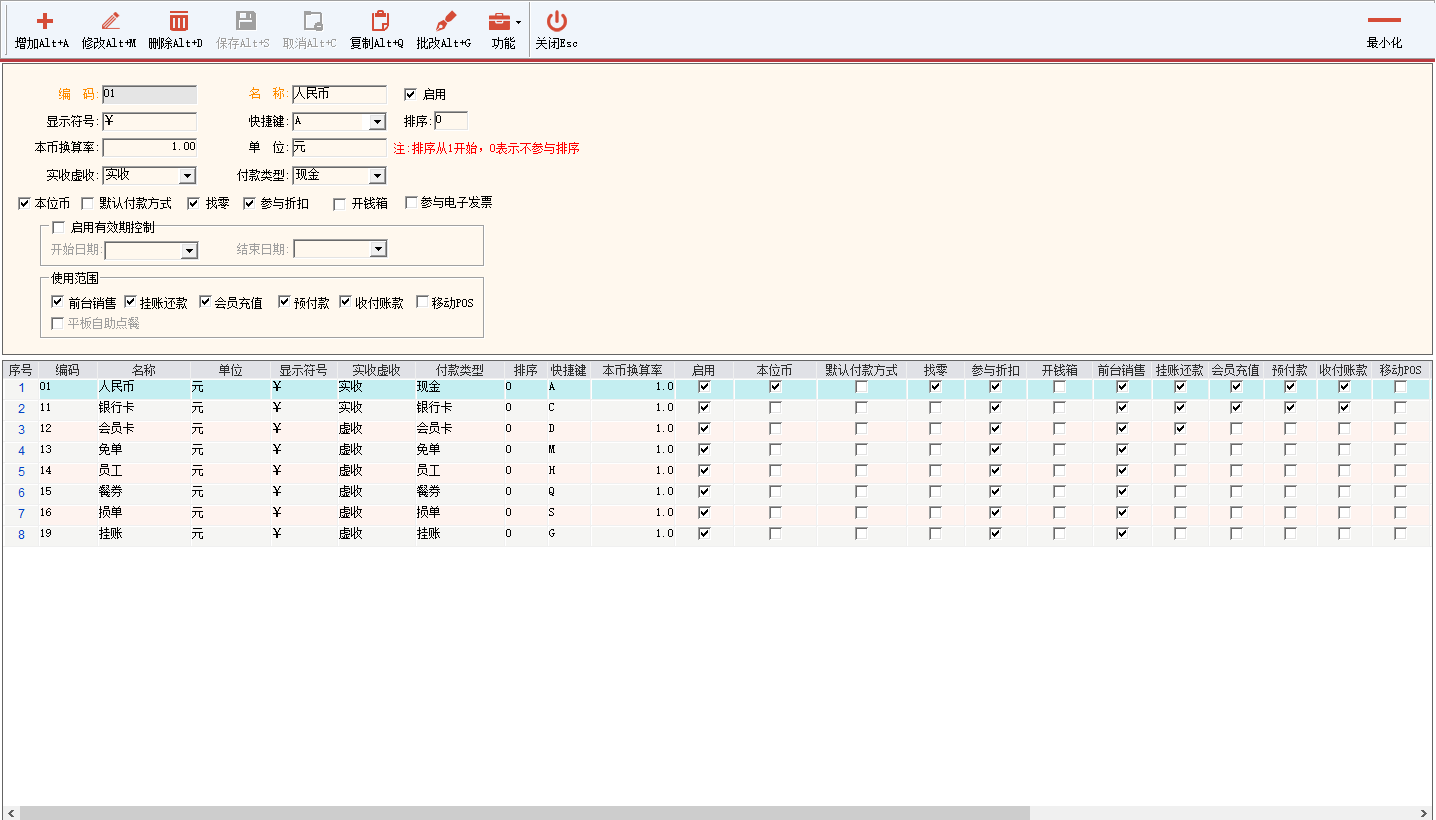Click the Minimize (最小化) icon

click(1384, 20)
